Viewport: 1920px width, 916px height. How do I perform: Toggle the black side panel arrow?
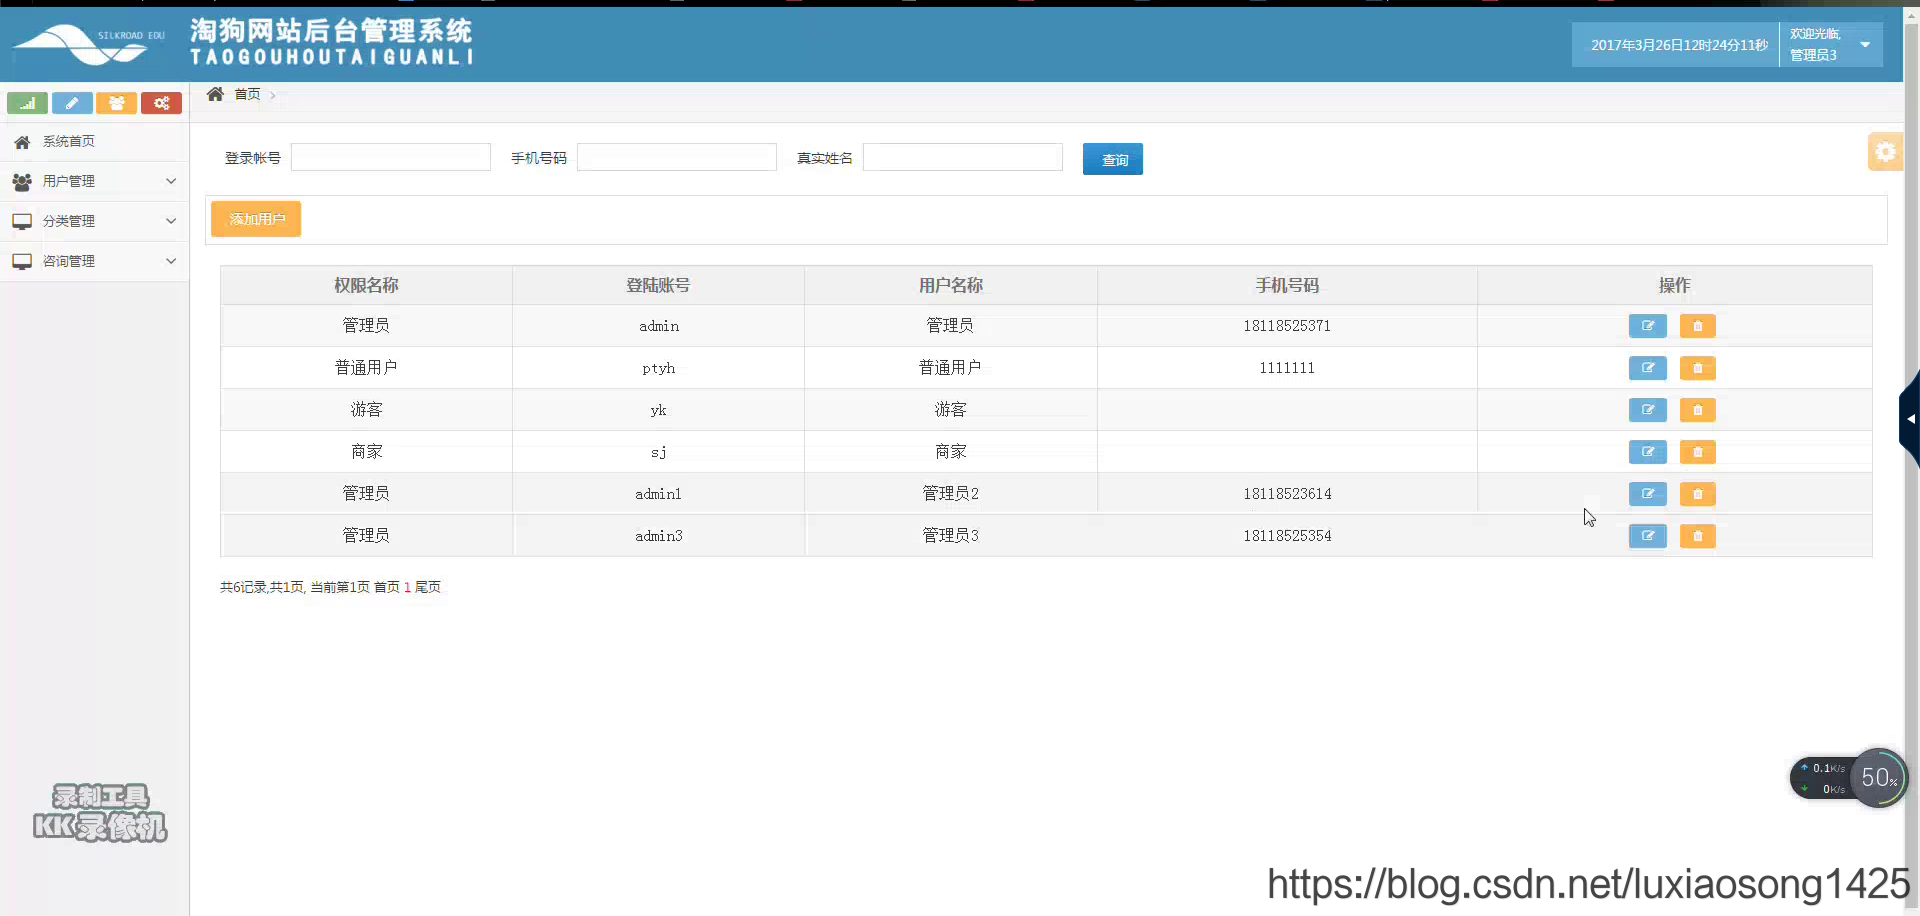coord(1910,419)
